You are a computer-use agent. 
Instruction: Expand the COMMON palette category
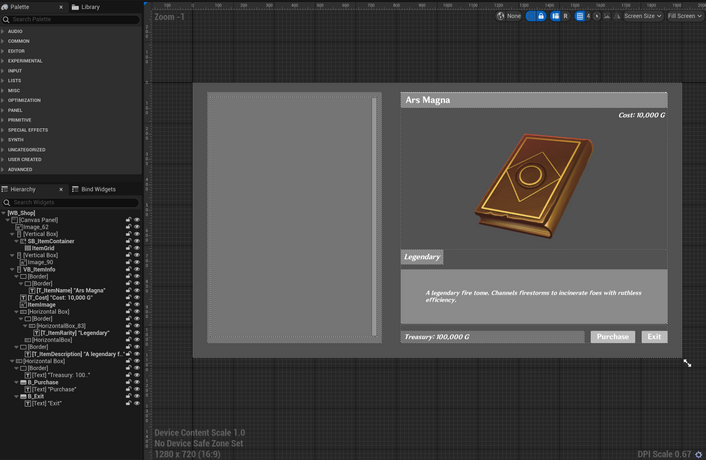coord(18,41)
